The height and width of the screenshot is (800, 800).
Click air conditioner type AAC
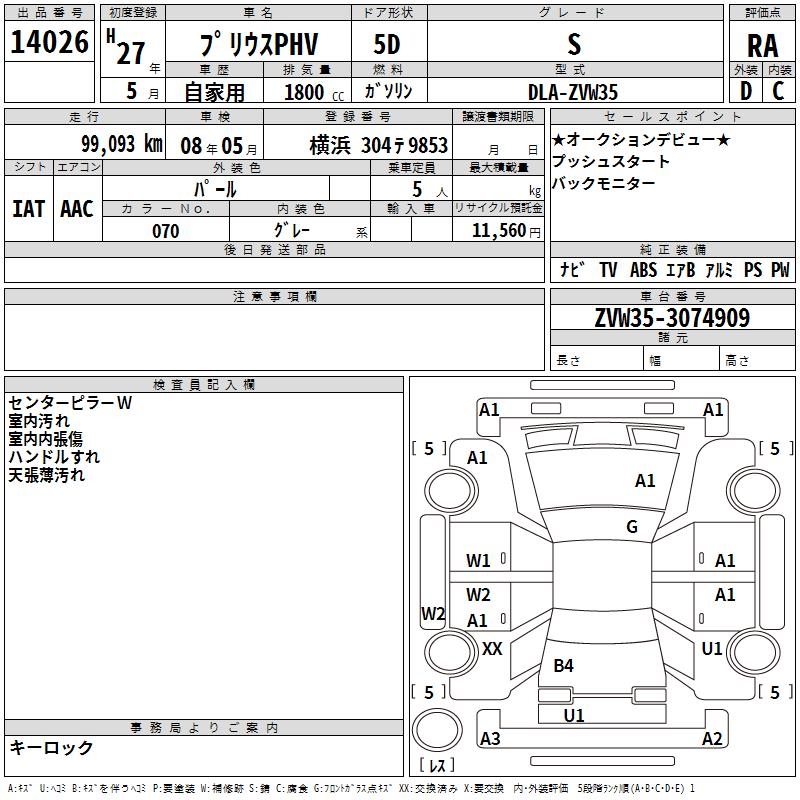pos(77,209)
